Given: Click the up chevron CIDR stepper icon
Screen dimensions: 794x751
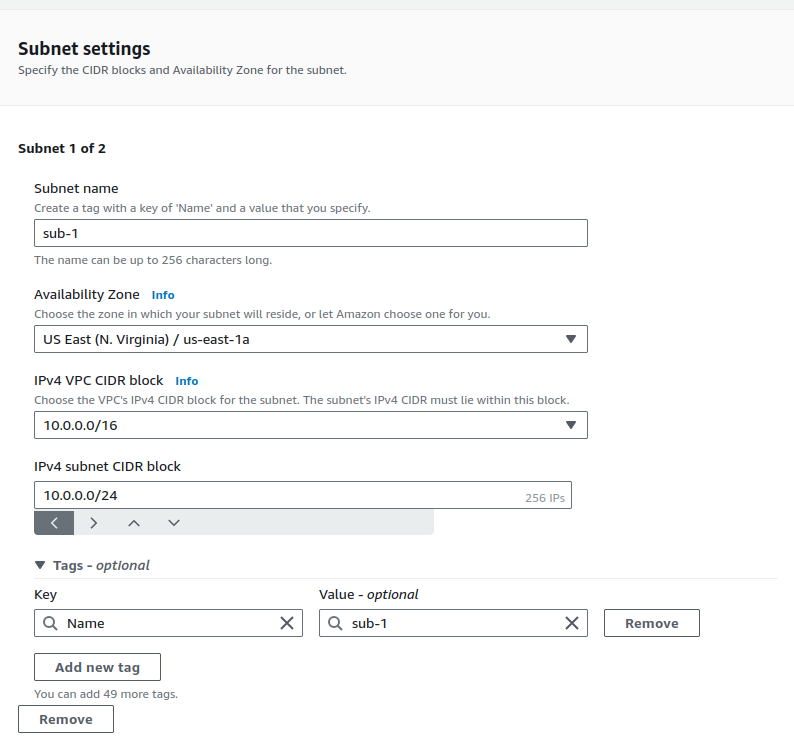Looking at the screenshot, I should (x=134, y=522).
